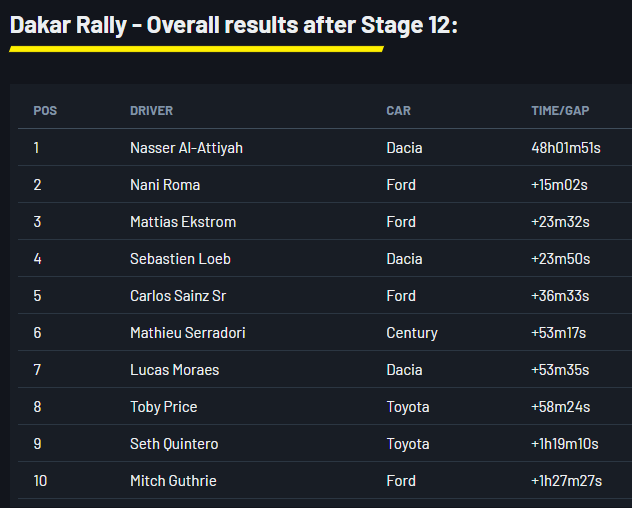This screenshot has width=632, height=508.
Task: Select driver Nani Roma
Action: pyautogui.click(x=165, y=185)
